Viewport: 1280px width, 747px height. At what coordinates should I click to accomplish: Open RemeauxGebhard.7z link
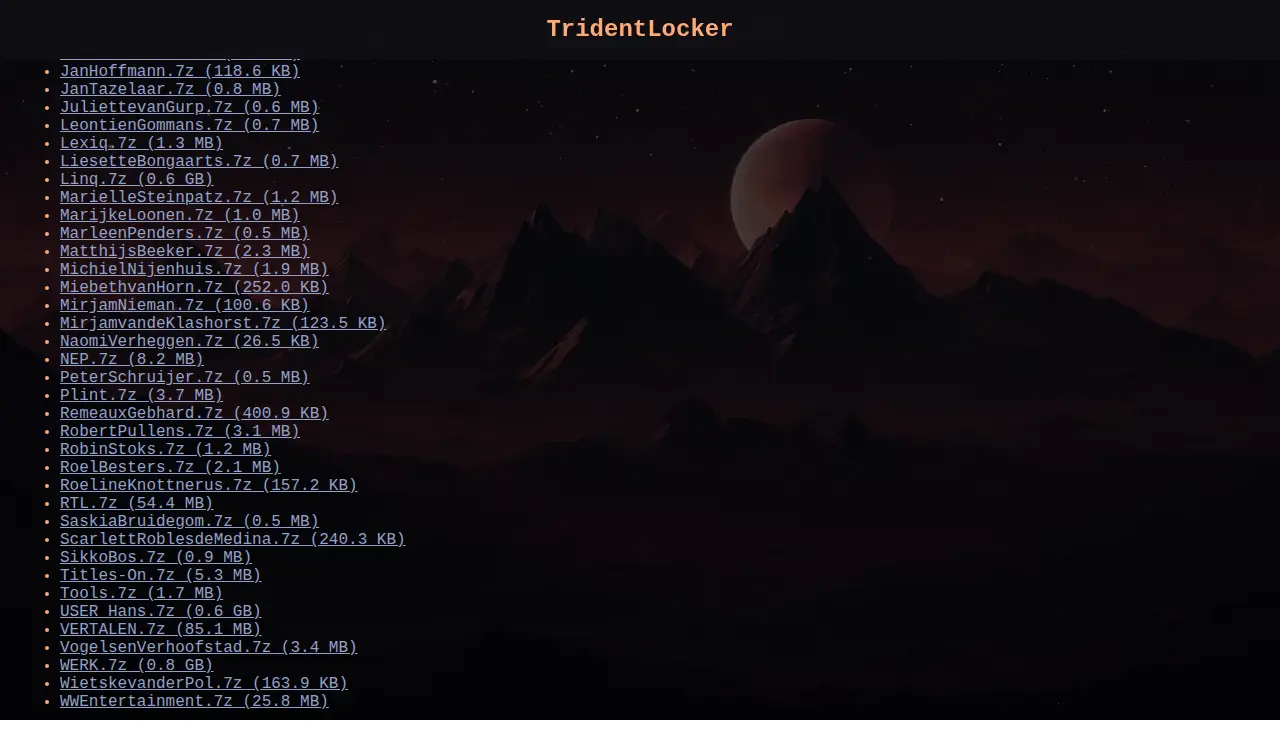194,414
